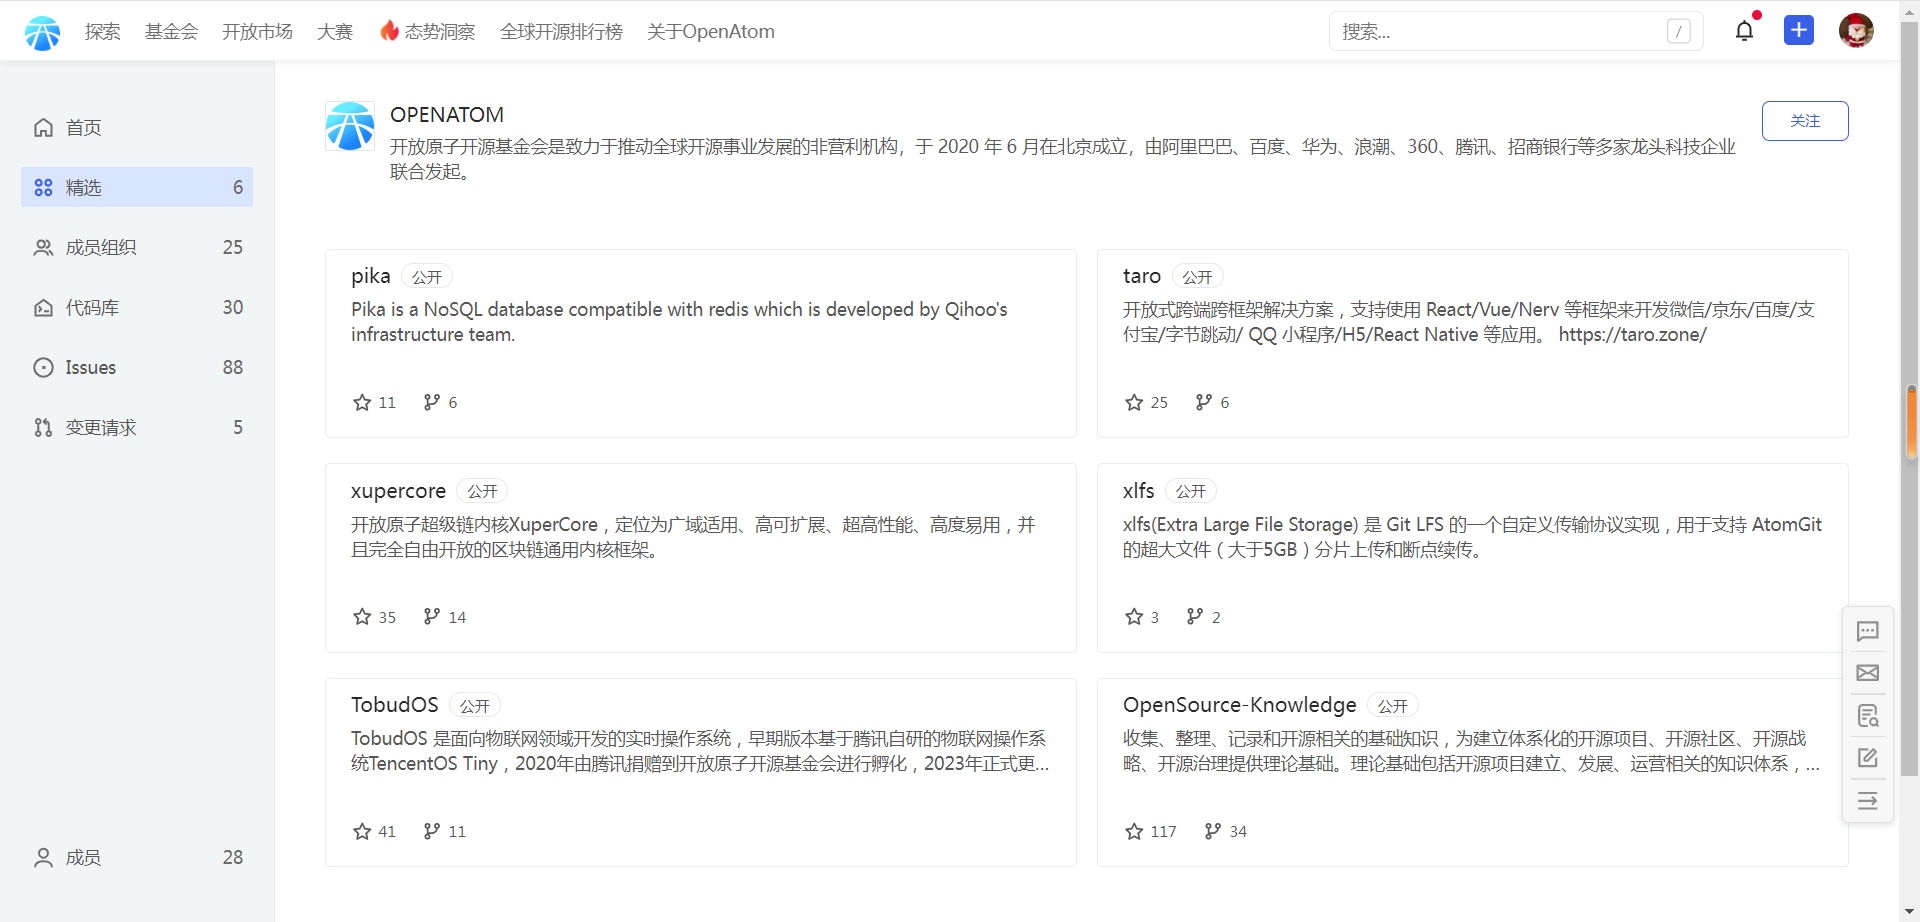Open 关于OpenAtom in the top menu
Image resolution: width=1920 pixels, height=922 pixels.
[x=711, y=32]
